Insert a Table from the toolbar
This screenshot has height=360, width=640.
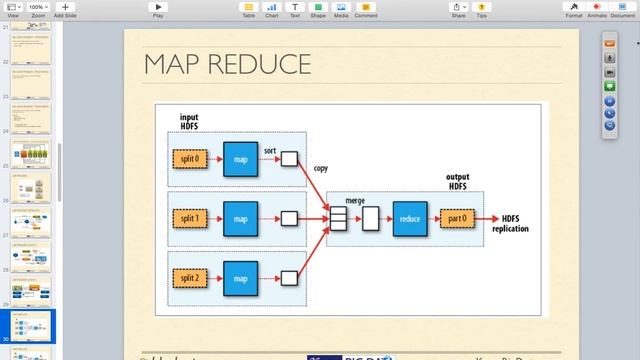(x=249, y=7)
